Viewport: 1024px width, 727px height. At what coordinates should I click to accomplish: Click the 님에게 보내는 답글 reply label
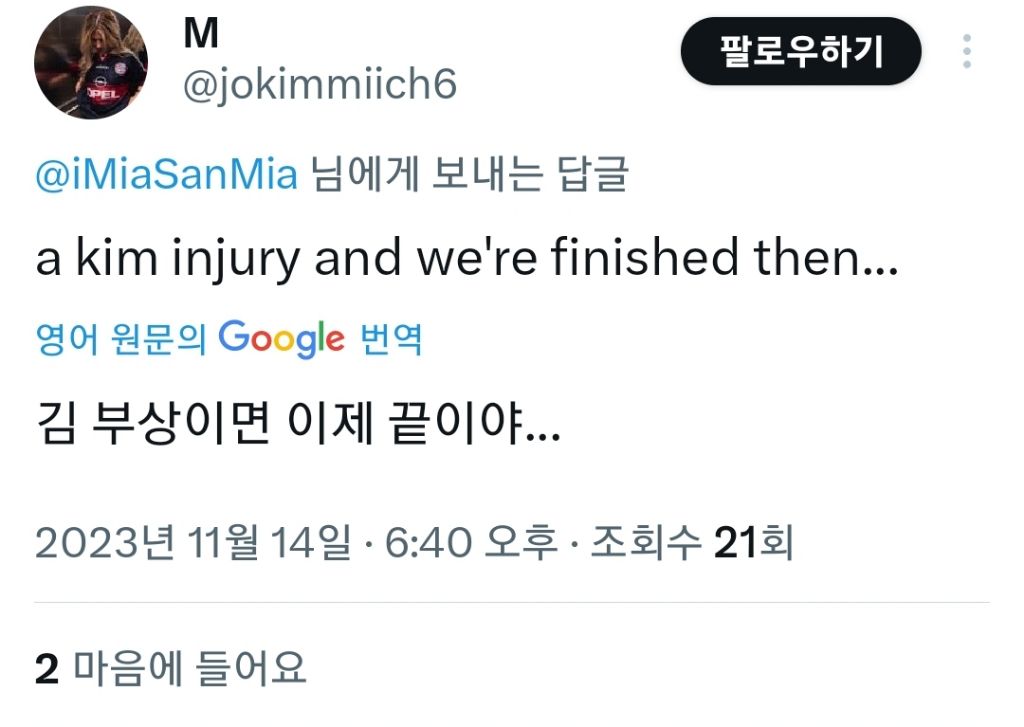pos(467,174)
